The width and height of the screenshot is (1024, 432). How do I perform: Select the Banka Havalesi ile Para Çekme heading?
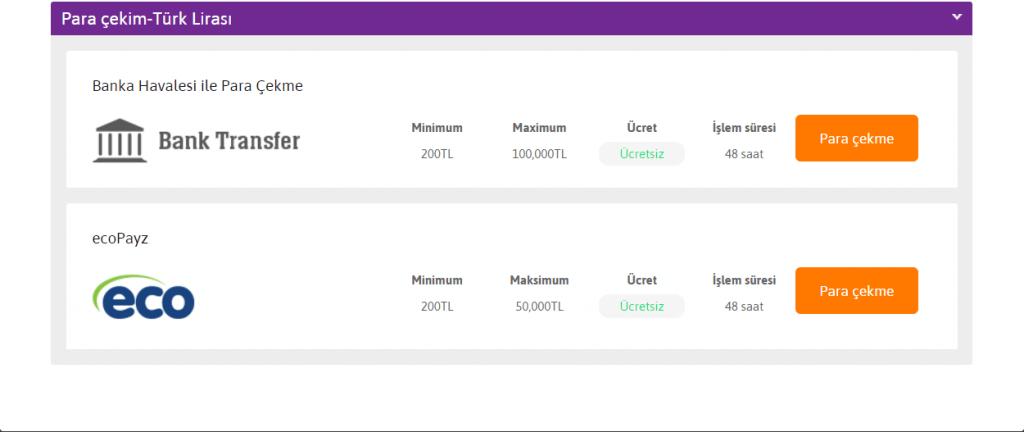click(x=197, y=86)
